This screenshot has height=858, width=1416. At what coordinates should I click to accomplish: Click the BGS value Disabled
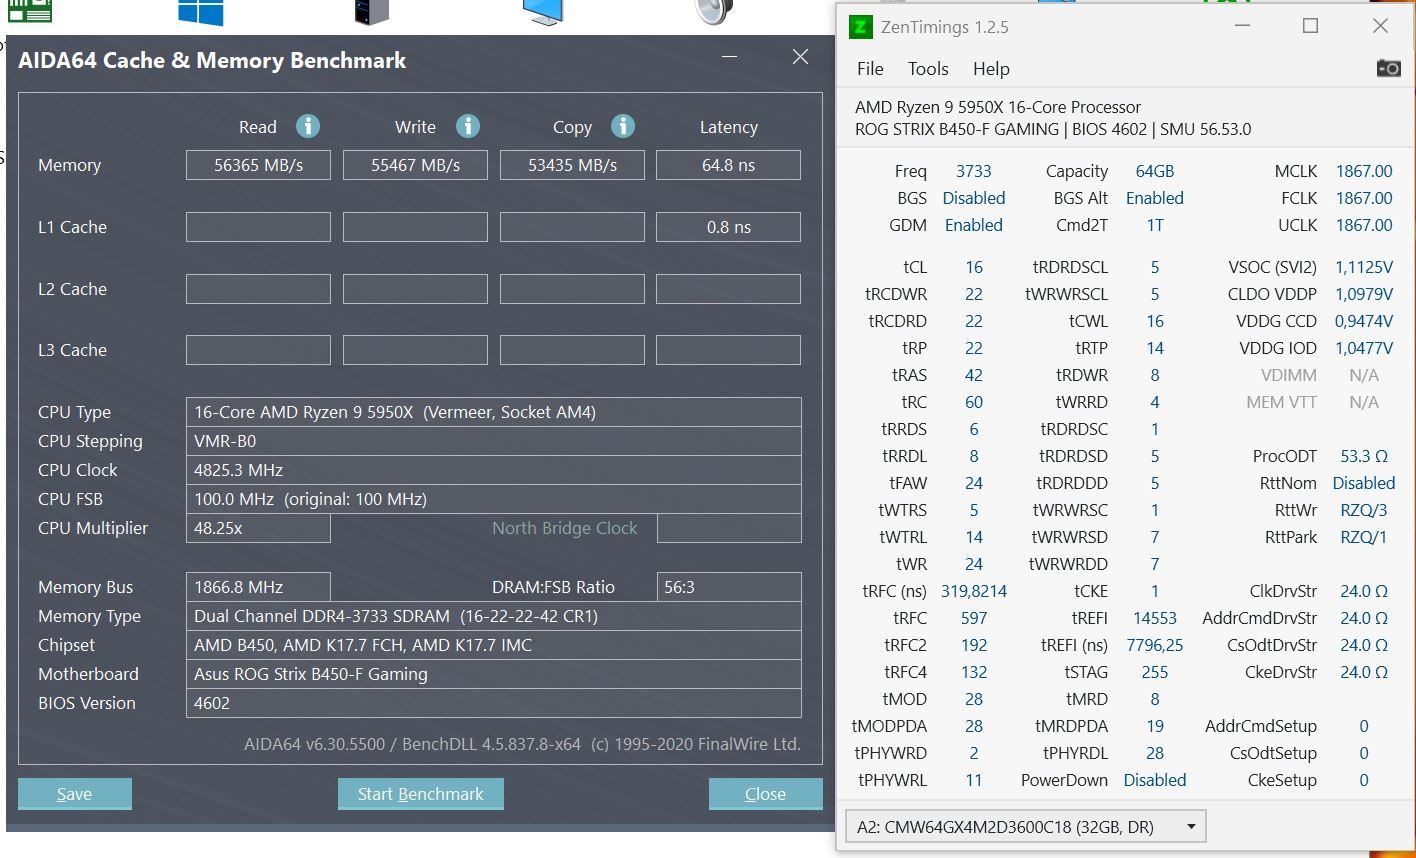[x=973, y=198]
